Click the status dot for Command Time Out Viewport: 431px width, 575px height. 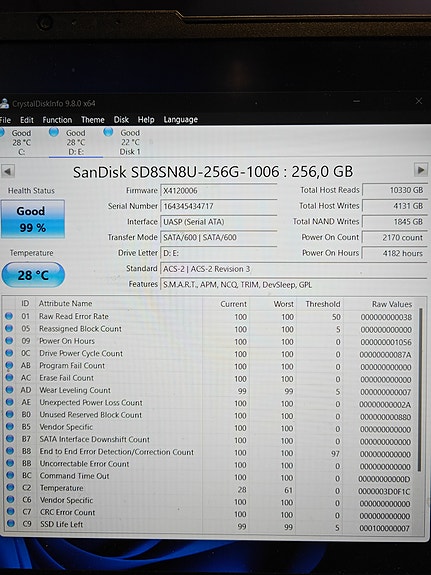tap(10, 475)
